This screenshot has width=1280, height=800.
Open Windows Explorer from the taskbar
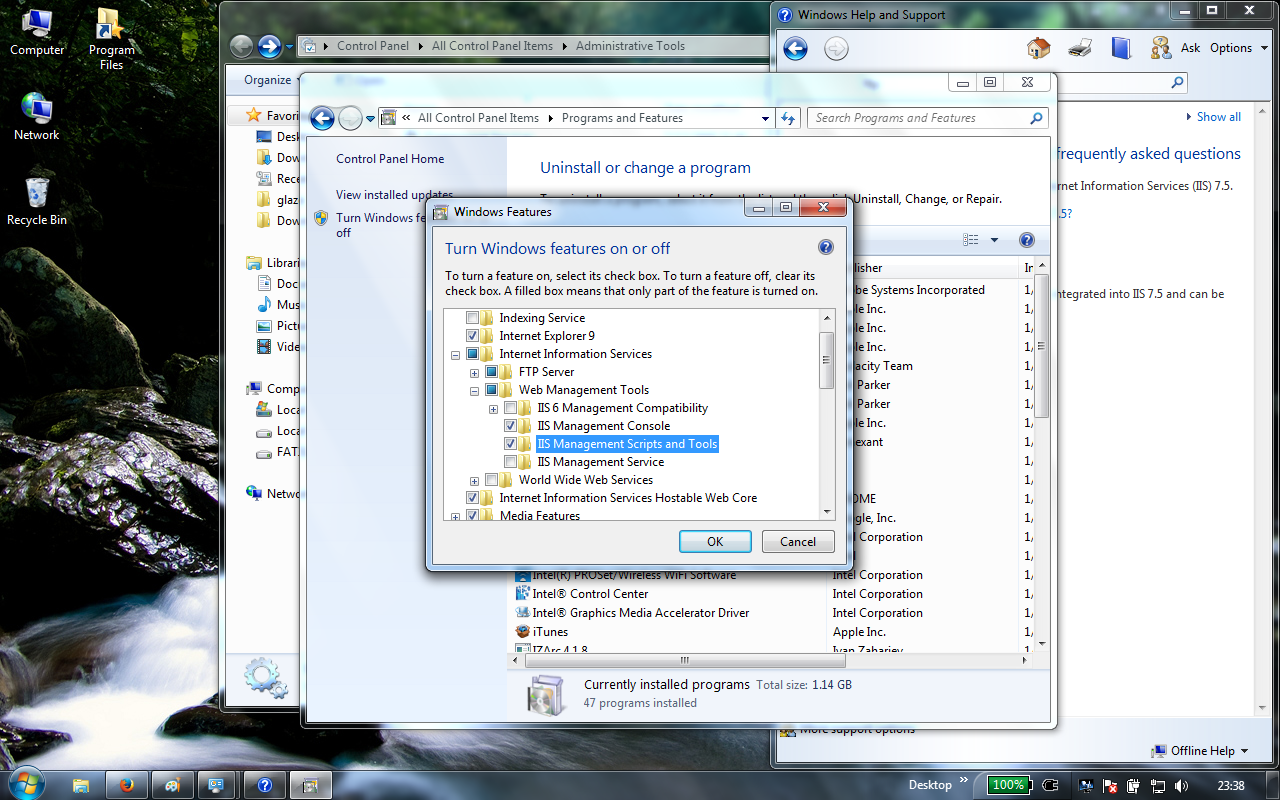click(81, 785)
